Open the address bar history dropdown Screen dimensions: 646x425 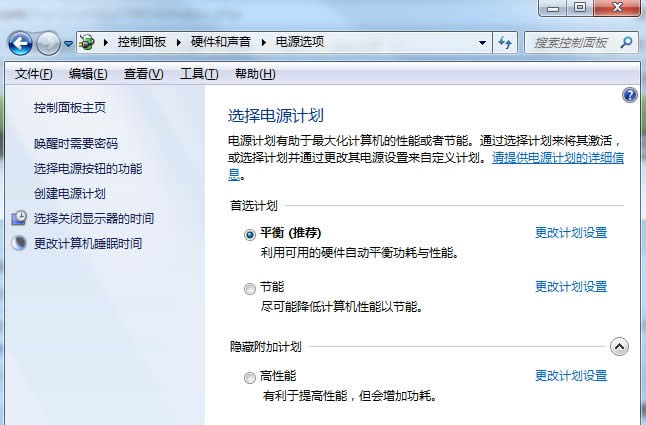coord(482,43)
